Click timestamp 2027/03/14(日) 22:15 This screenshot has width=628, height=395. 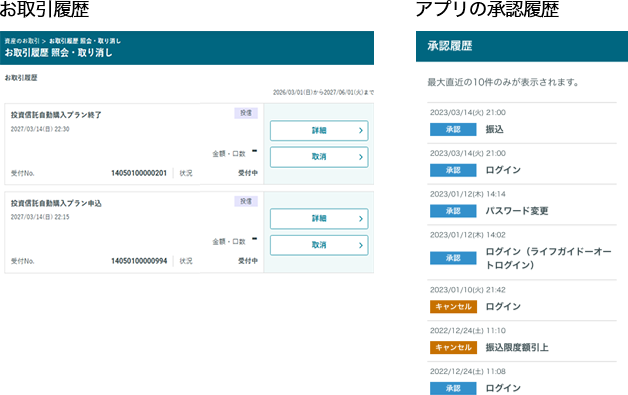[x=40, y=217]
